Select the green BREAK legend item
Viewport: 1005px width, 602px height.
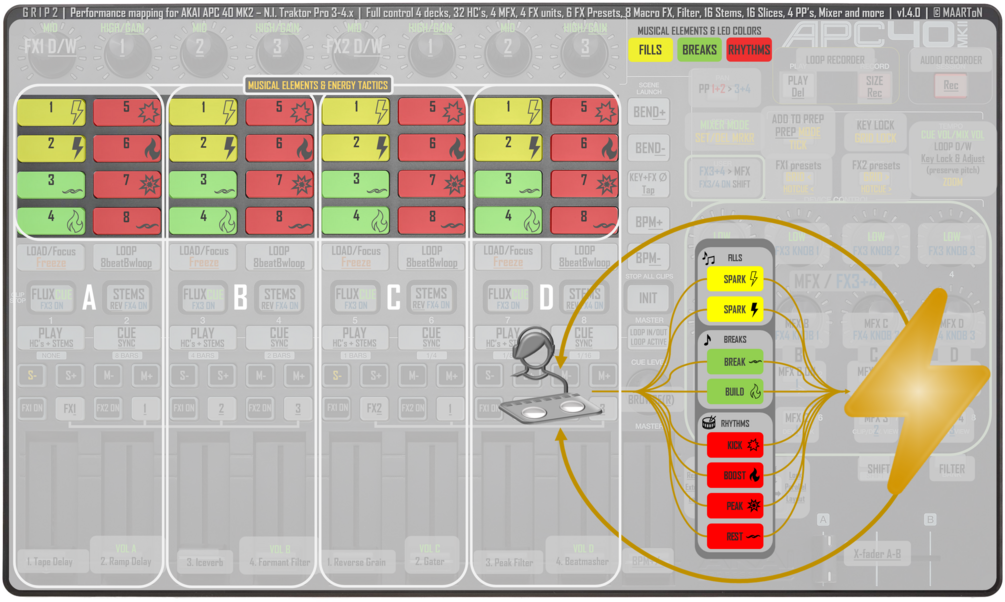(735, 362)
